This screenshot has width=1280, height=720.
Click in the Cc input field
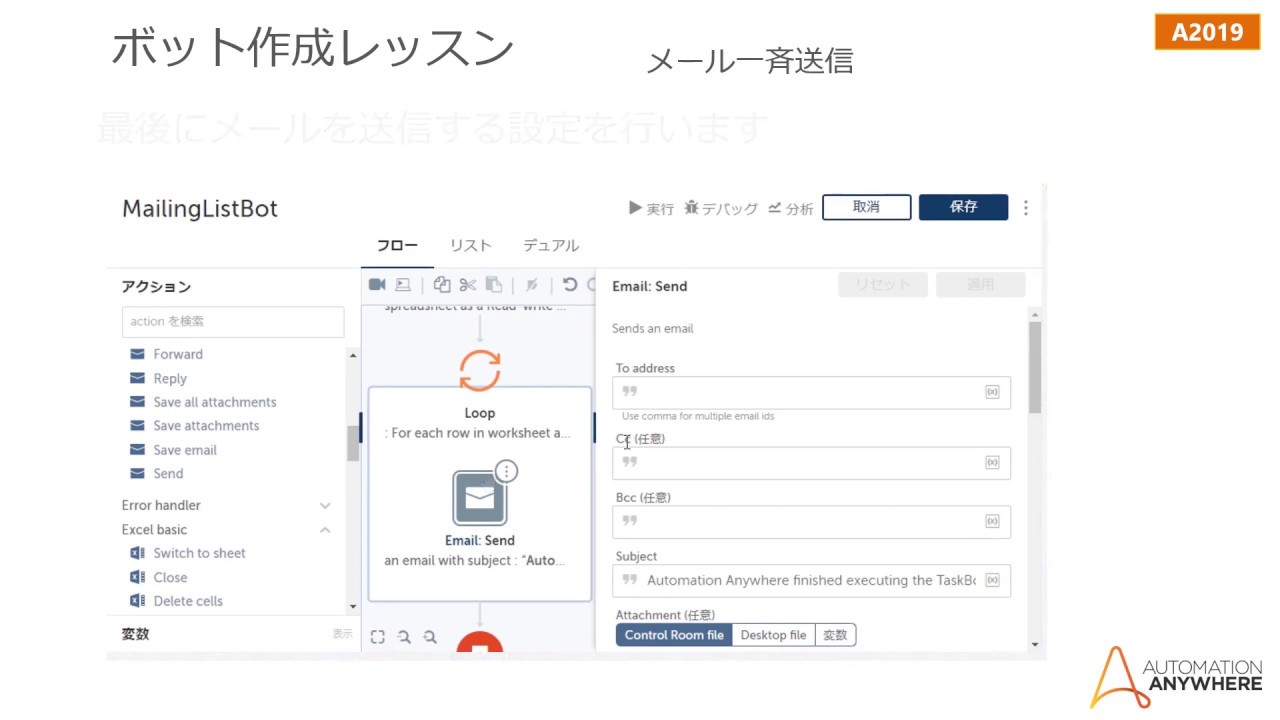[x=811, y=462]
